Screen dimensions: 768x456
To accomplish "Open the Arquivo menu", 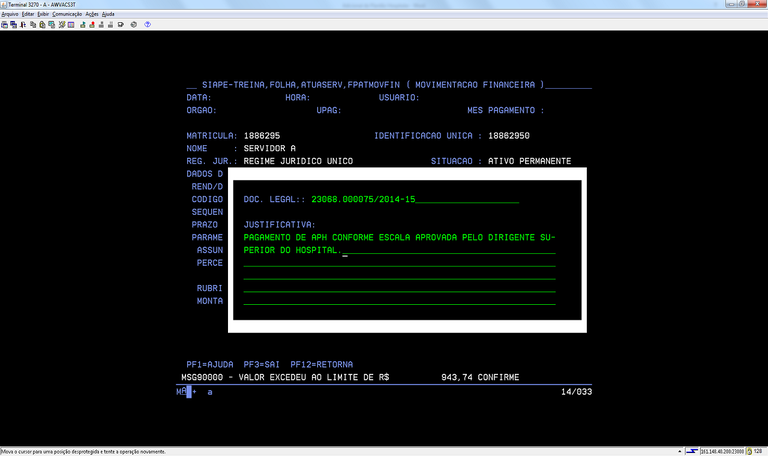I will click(9, 14).
